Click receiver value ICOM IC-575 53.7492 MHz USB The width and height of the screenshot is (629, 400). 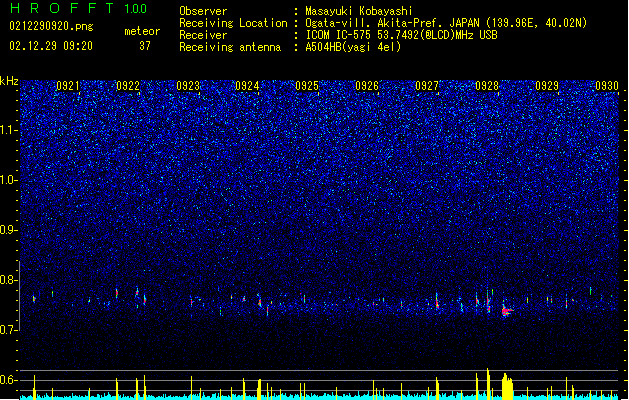401,35
